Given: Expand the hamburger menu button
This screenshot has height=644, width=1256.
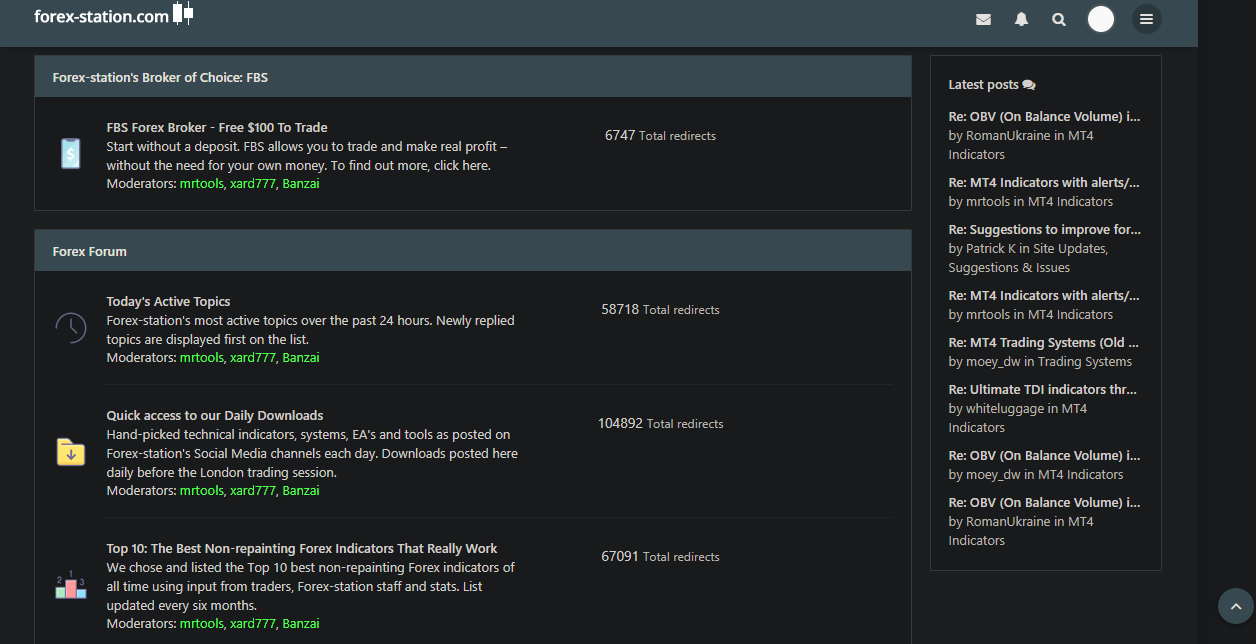Looking at the screenshot, I should [x=1146, y=19].
